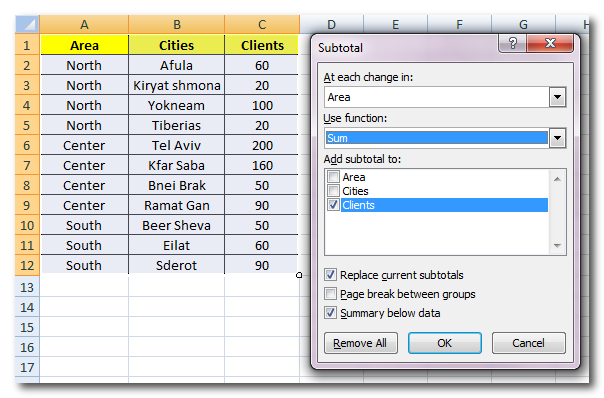Screen dimensions: 604x398
Task: Click the 100 clients cell
Action: pyautogui.click(x=262, y=105)
